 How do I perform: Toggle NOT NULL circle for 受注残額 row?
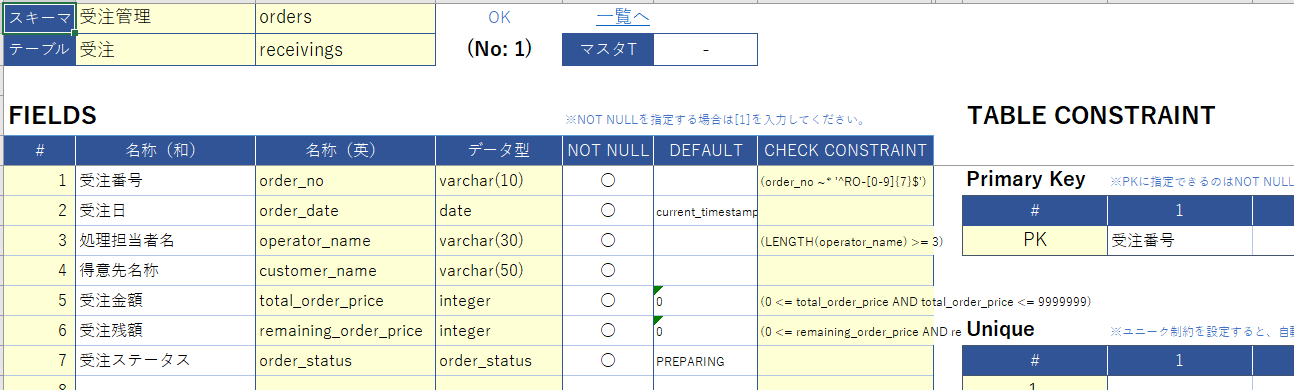tap(608, 331)
